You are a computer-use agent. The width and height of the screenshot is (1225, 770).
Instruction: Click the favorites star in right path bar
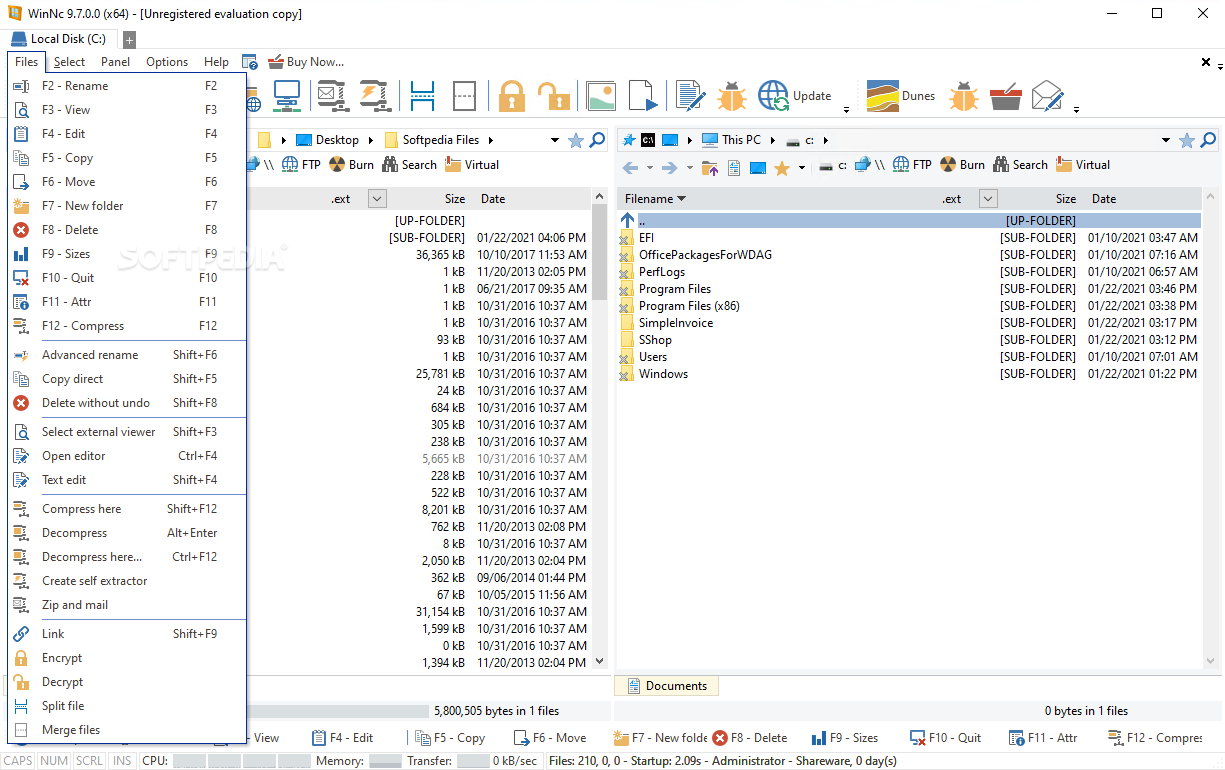(x=1187, y=140)
